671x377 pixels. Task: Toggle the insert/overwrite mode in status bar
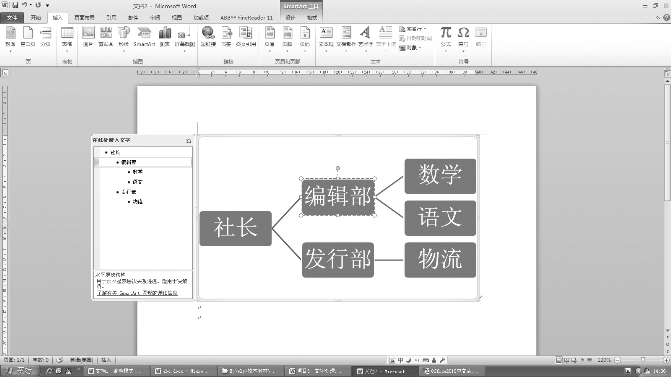click(106, 360)
